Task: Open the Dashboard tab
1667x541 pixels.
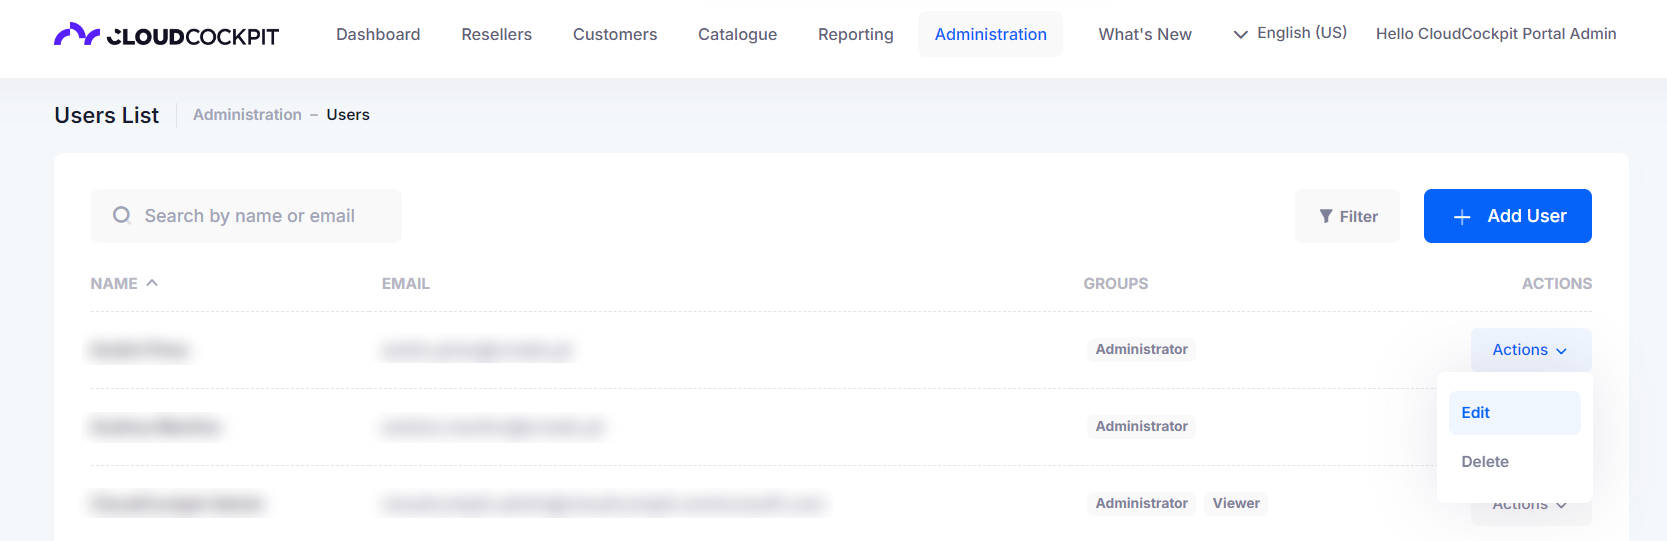Action: tap(378, 34)
